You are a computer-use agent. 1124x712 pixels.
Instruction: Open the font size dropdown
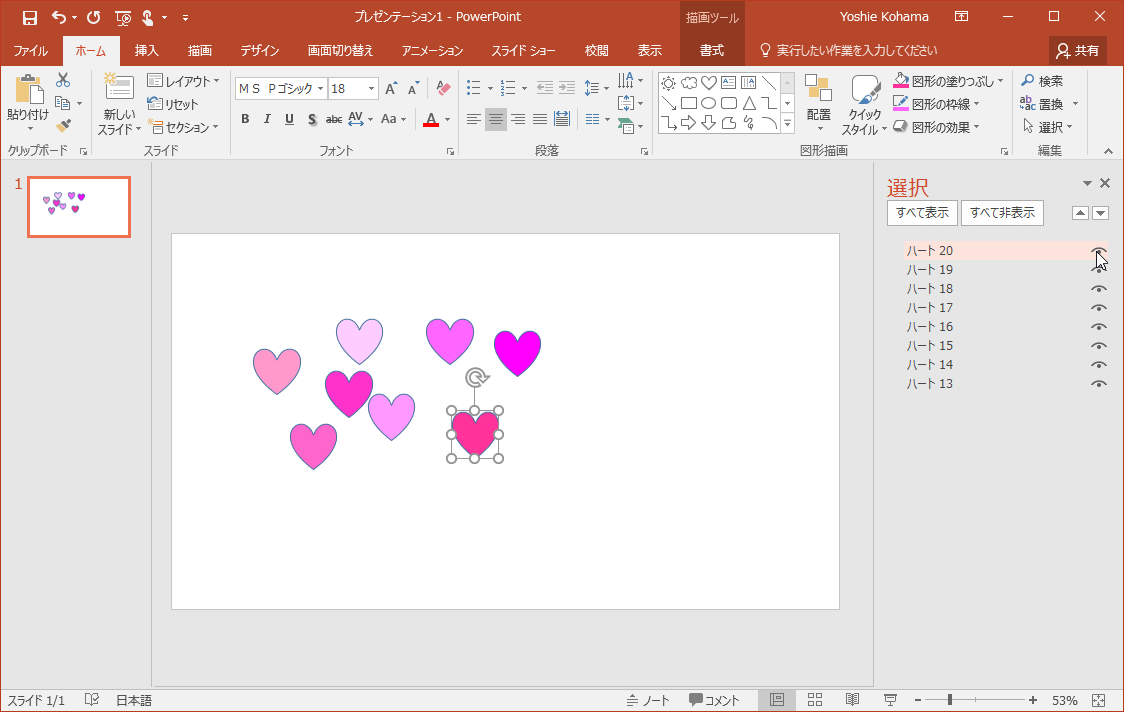(372, 89)
